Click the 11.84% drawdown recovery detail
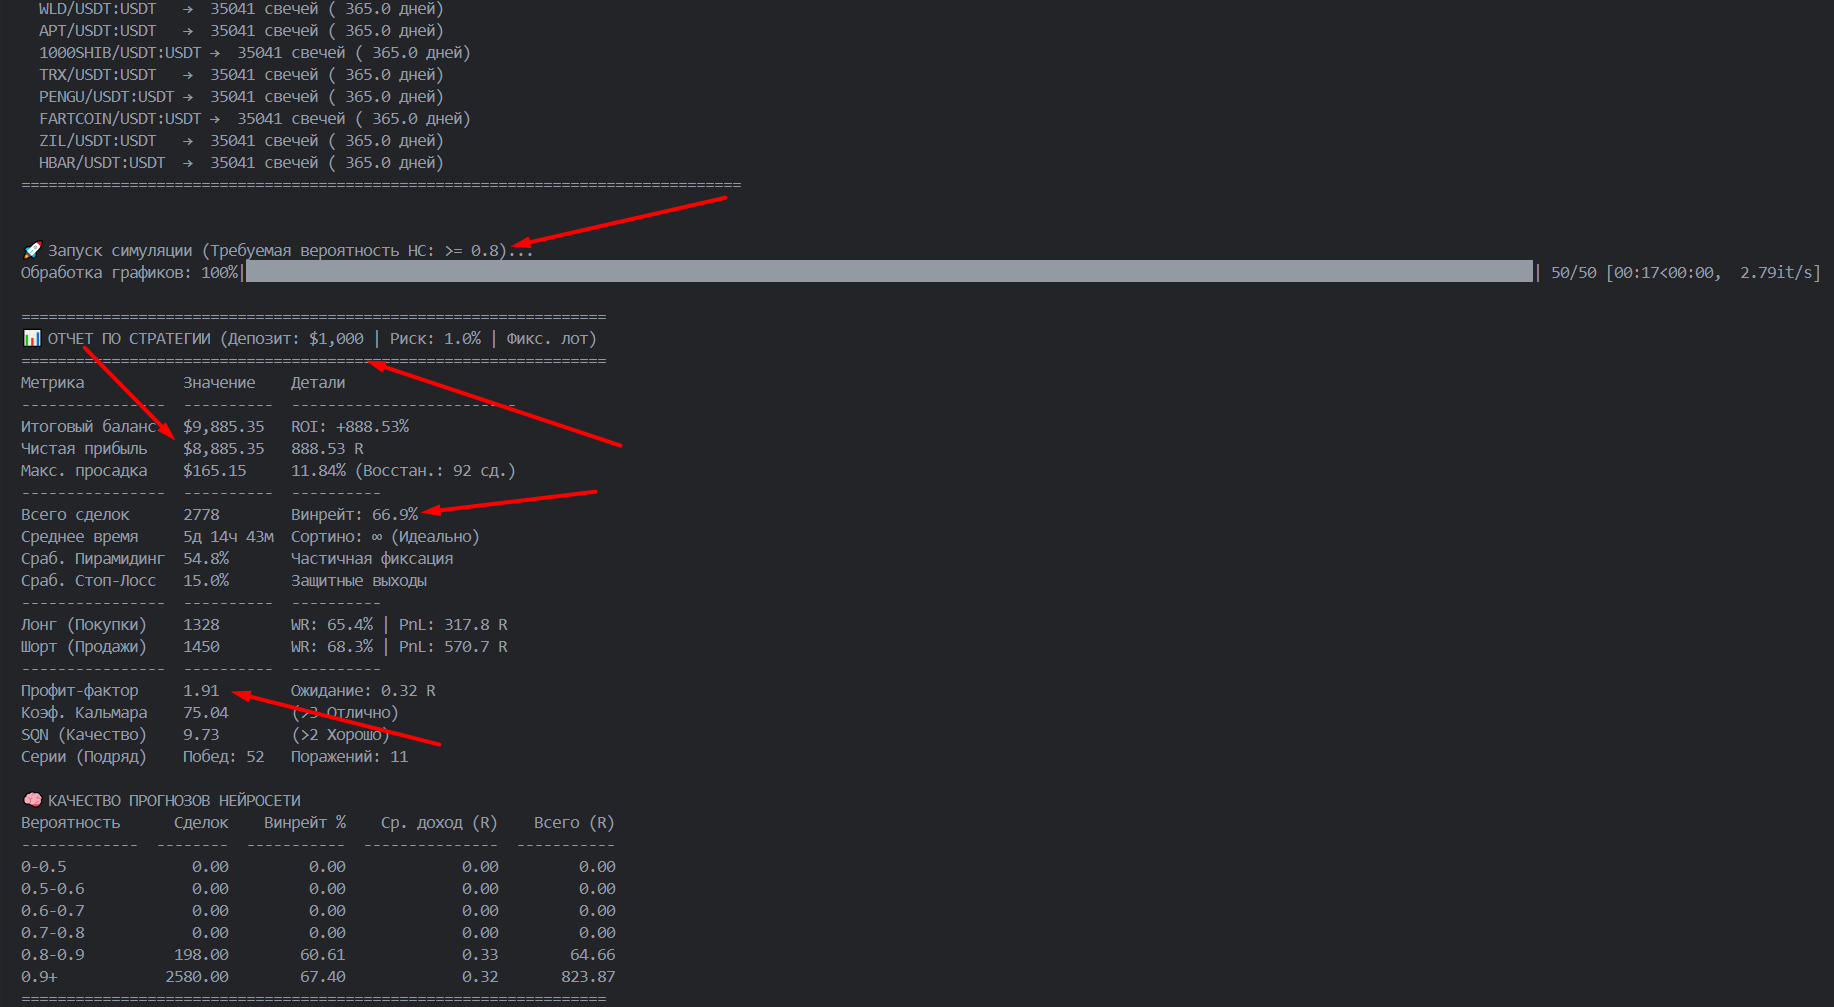1834x1007 pixels. [404, 471]
